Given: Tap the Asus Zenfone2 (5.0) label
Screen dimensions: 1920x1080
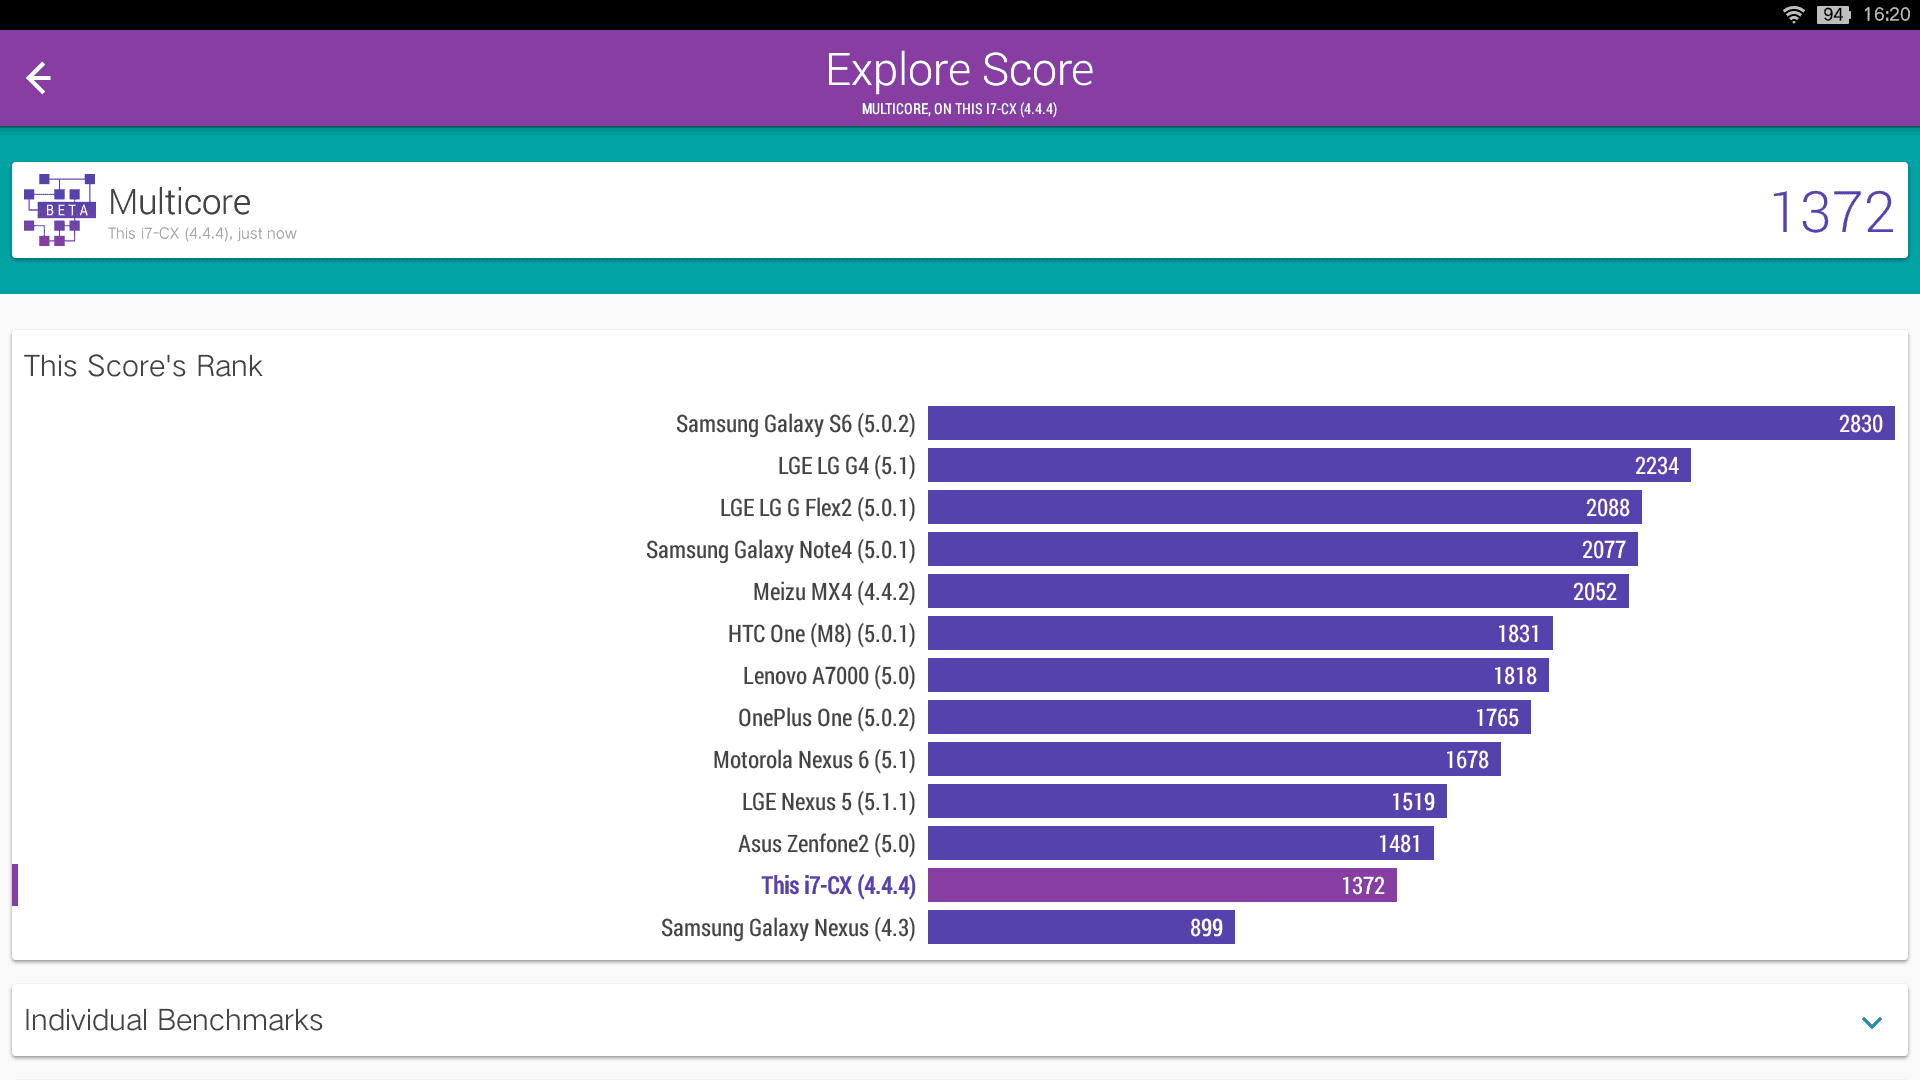Looking at the screenshot, I should tap(827, 844).
